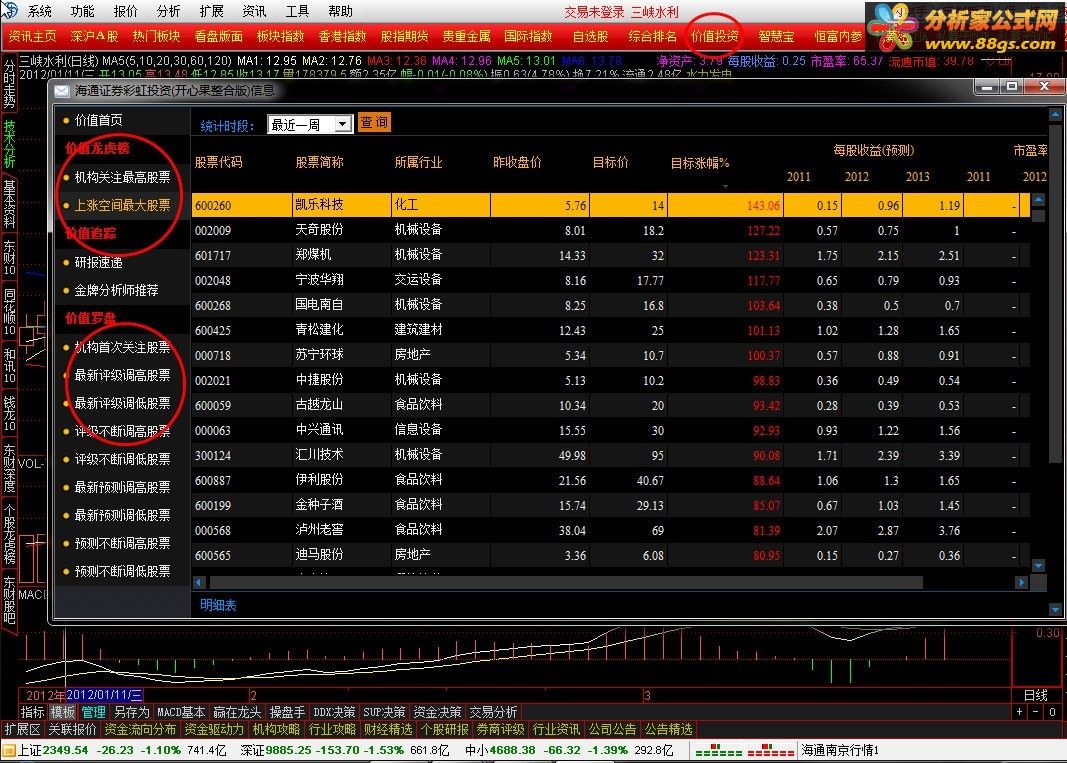Select 评级不断调低股票 in the sidebar
The image size is (1067, 763).
pyautogui.click(x=122, y=459)
